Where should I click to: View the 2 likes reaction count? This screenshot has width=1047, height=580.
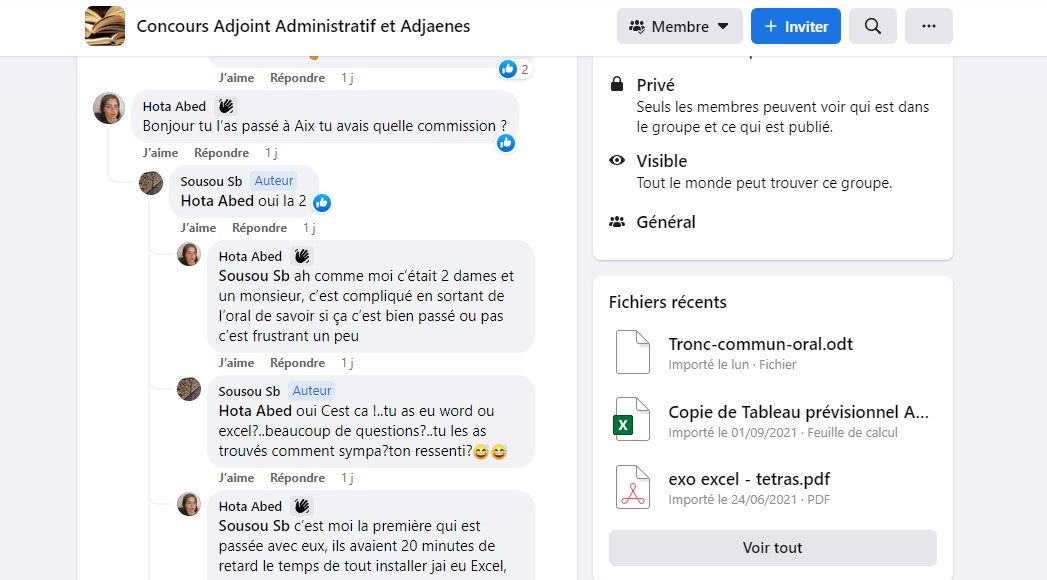point(515,69)
